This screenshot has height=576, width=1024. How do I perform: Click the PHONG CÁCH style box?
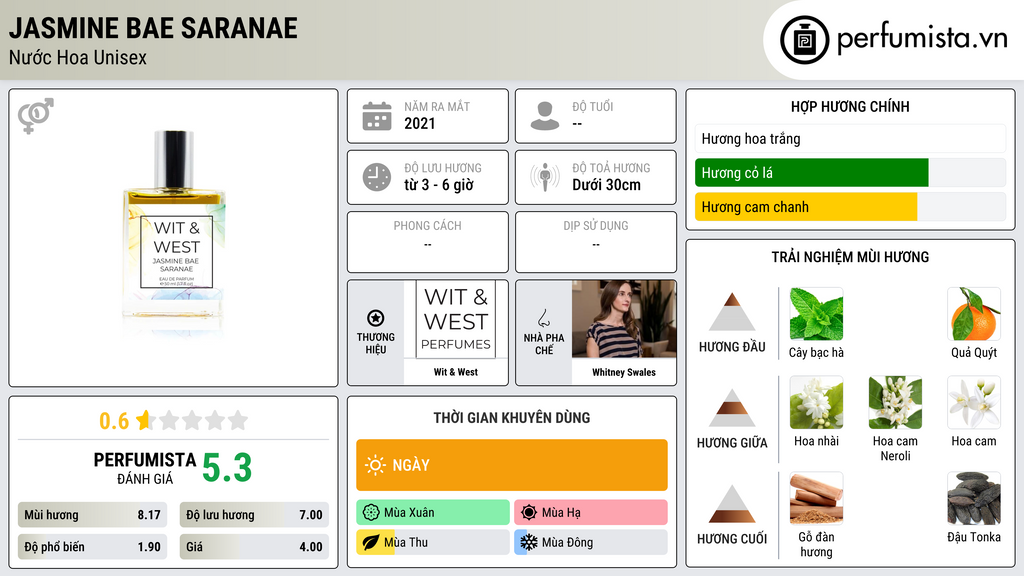click(x=428, y=242)
